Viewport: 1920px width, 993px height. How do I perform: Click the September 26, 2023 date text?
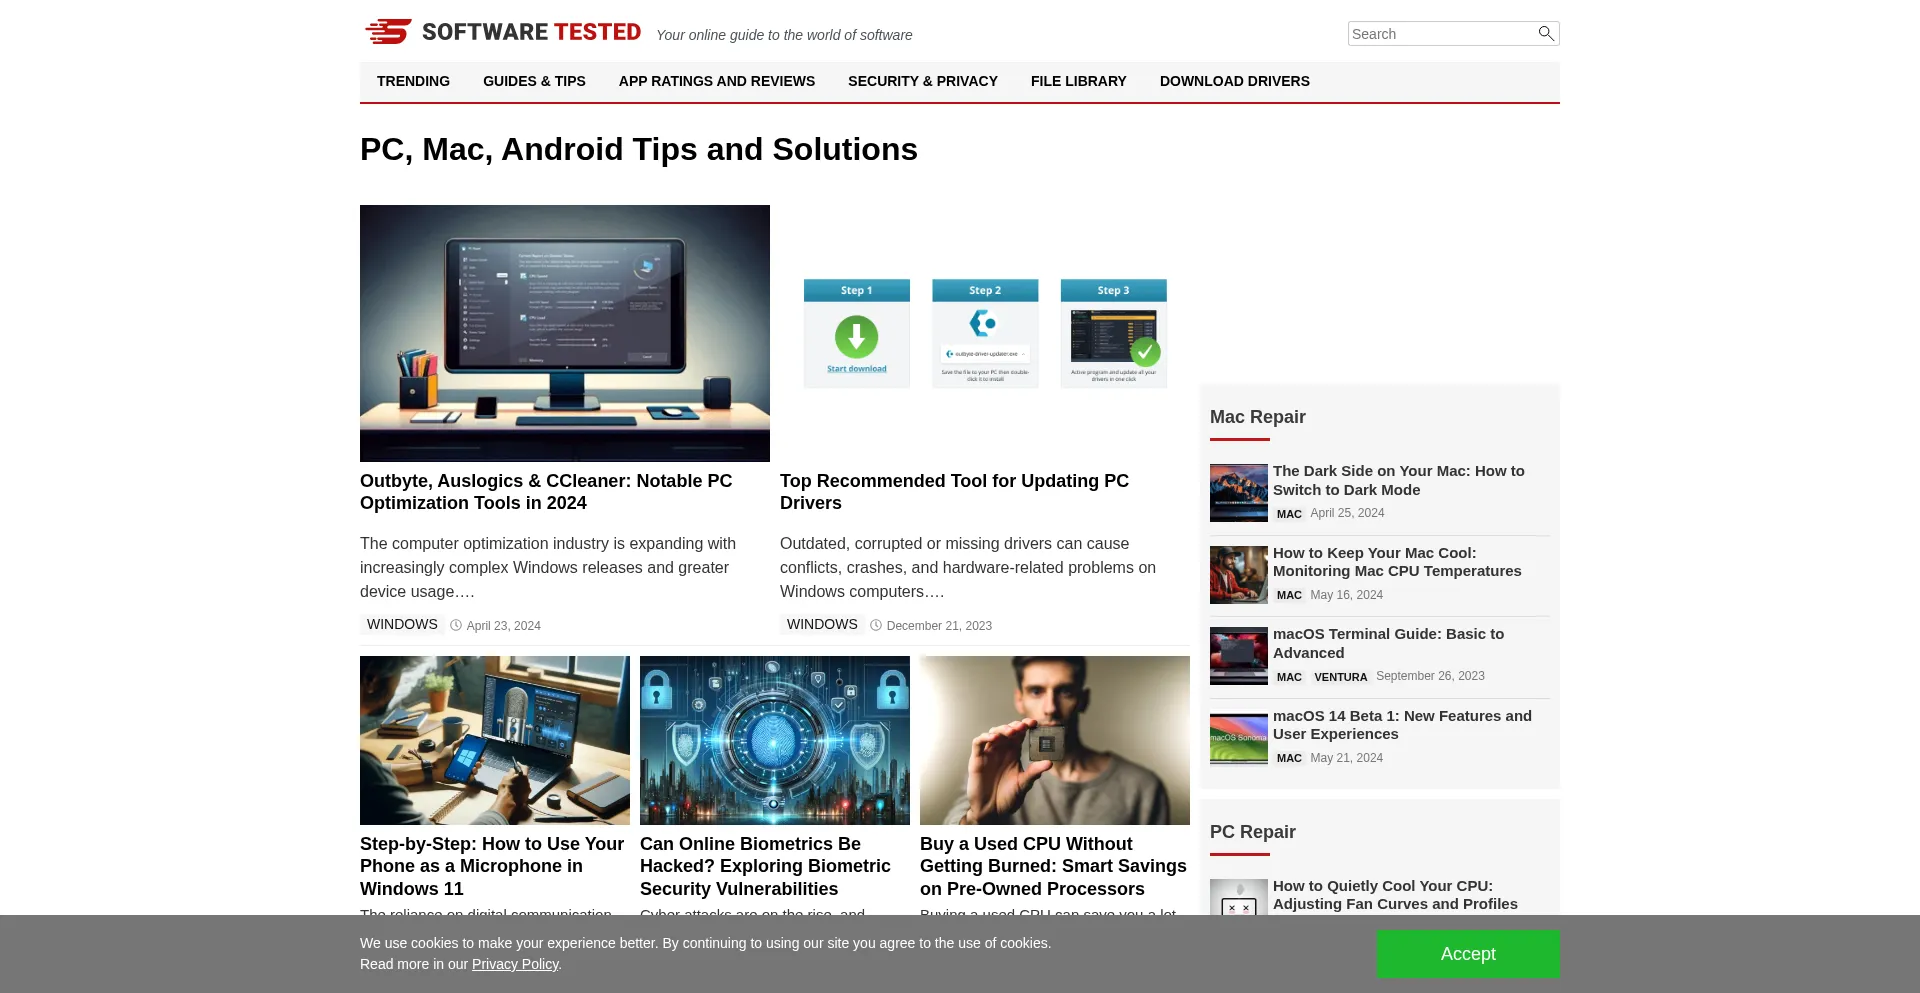click(1430, 676)
